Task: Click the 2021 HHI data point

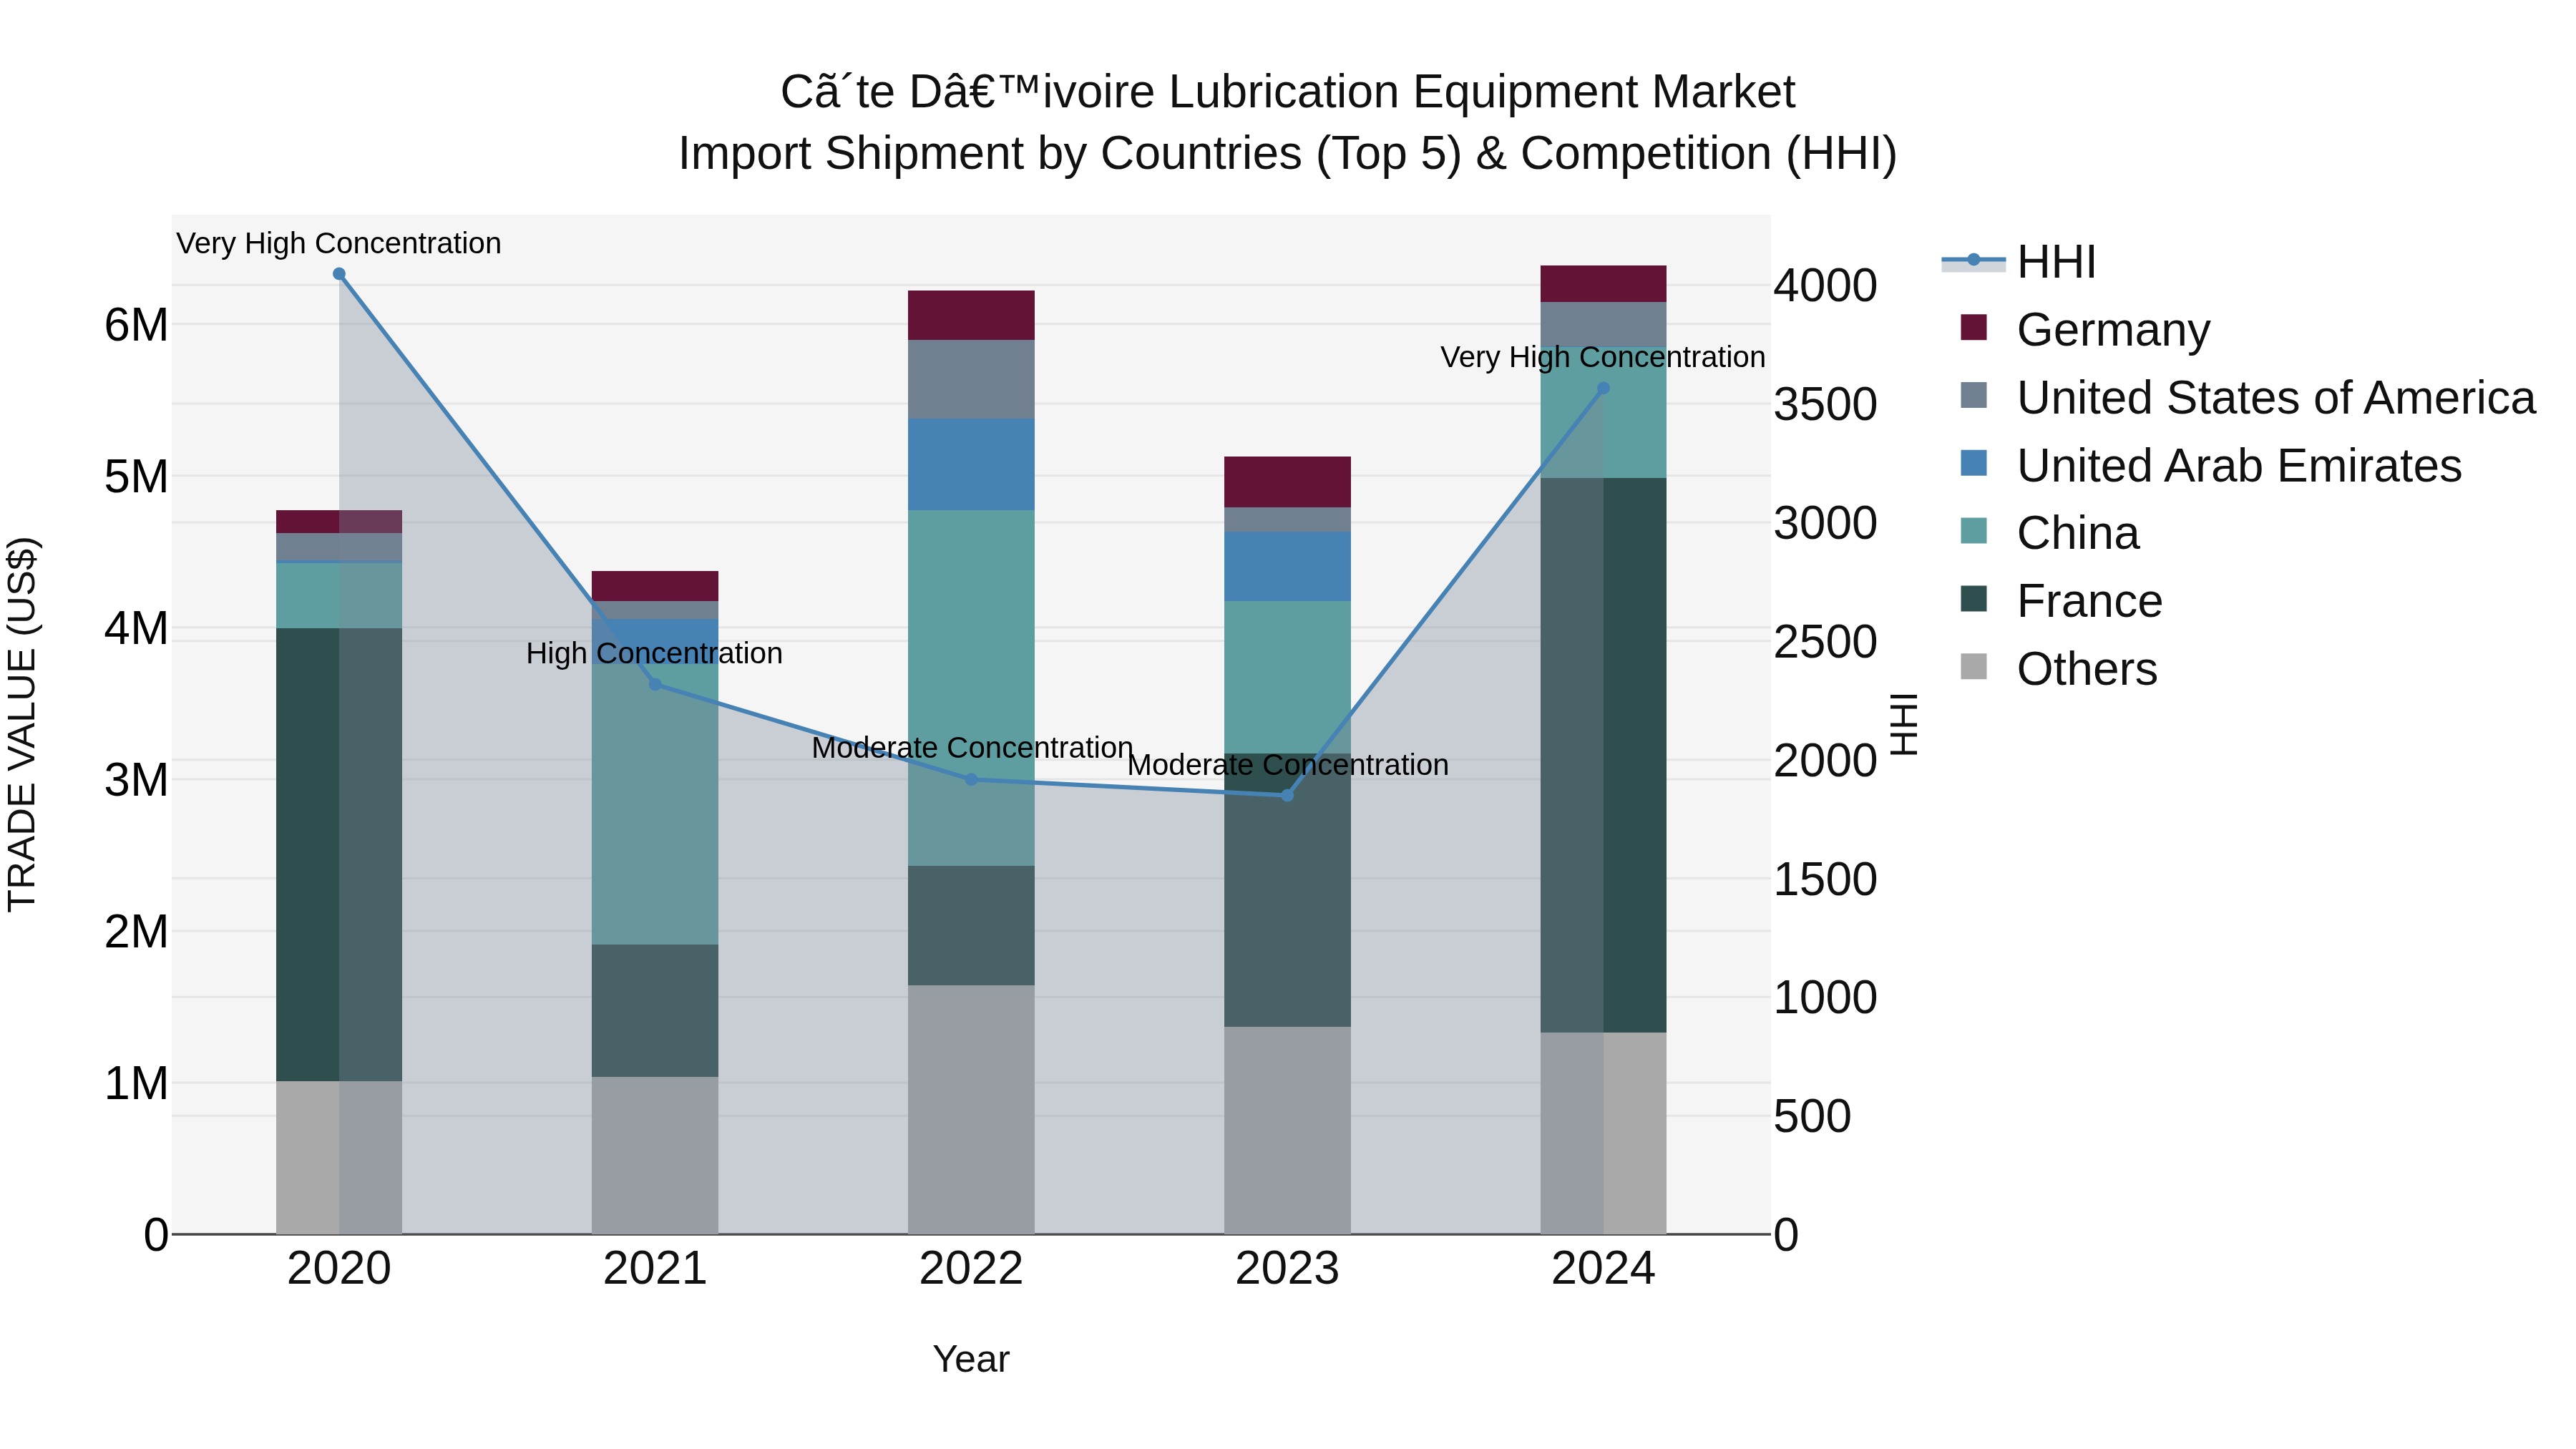Action: coord(655,684)
